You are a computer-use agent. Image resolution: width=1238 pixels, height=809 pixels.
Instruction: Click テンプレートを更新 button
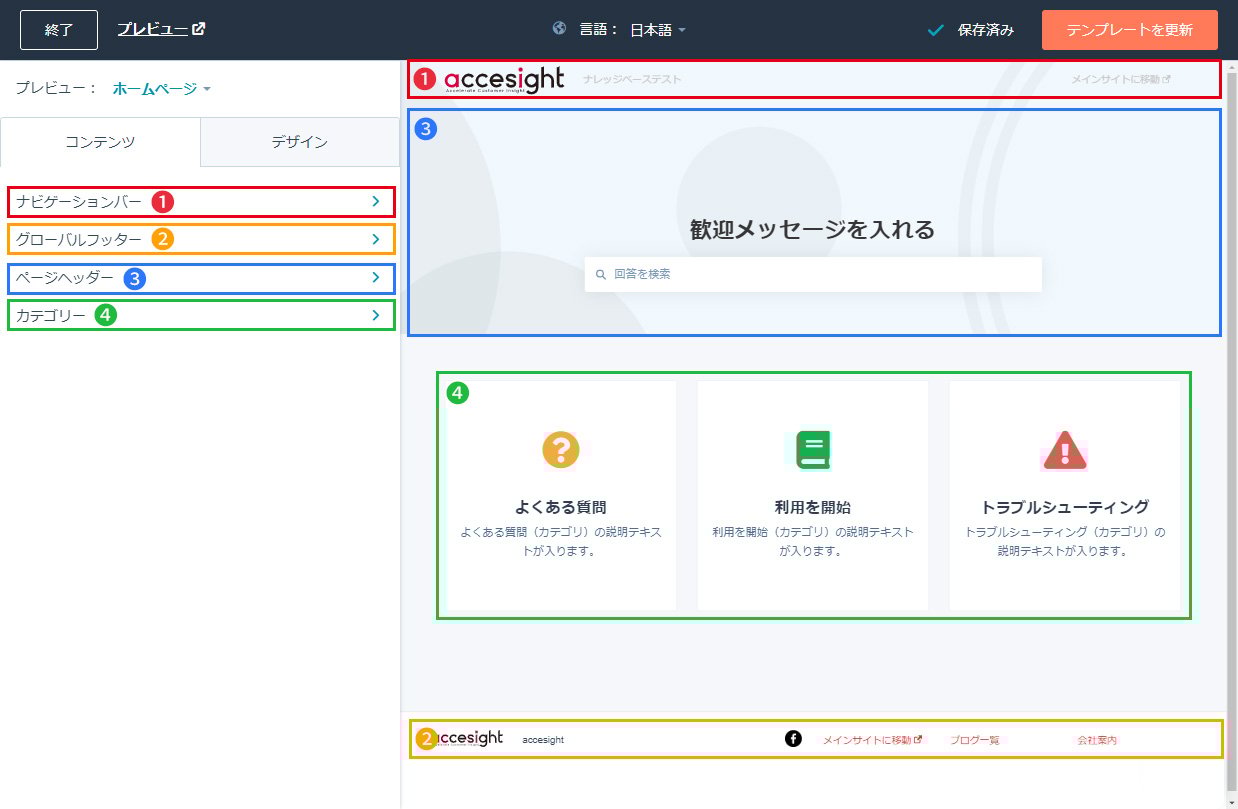click(1130, 30)
